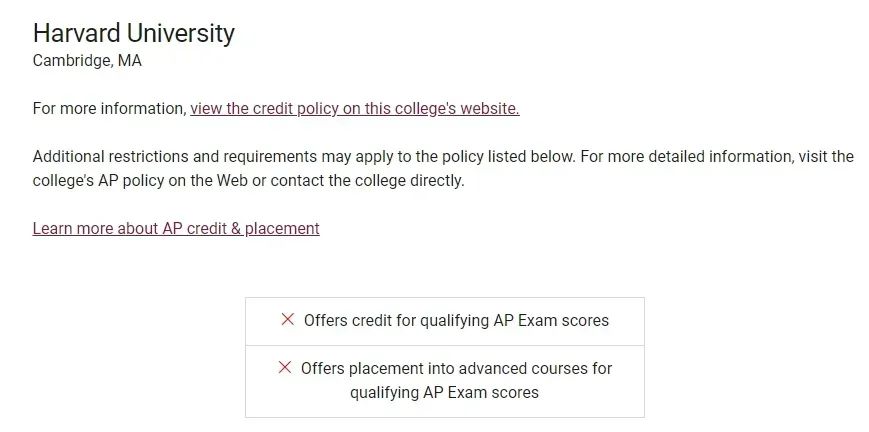The image size is (869, 432).
Task: Click the word "Harvard" in the title
Action: [77, 33]
